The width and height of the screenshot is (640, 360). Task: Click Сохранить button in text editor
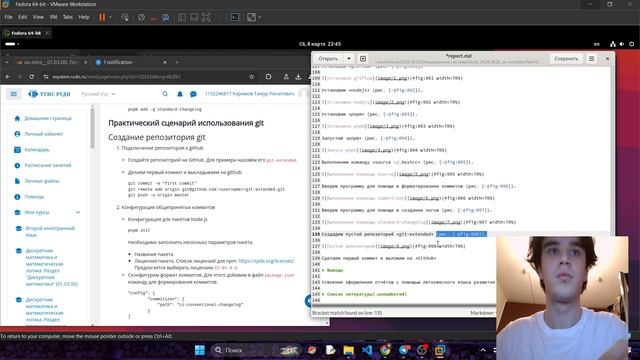(566, 58)
